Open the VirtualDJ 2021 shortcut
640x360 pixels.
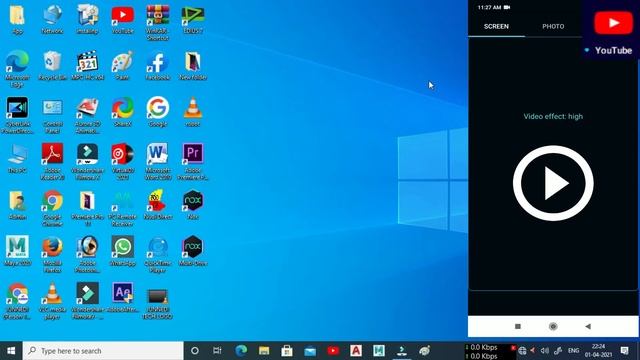pos(122,162)
